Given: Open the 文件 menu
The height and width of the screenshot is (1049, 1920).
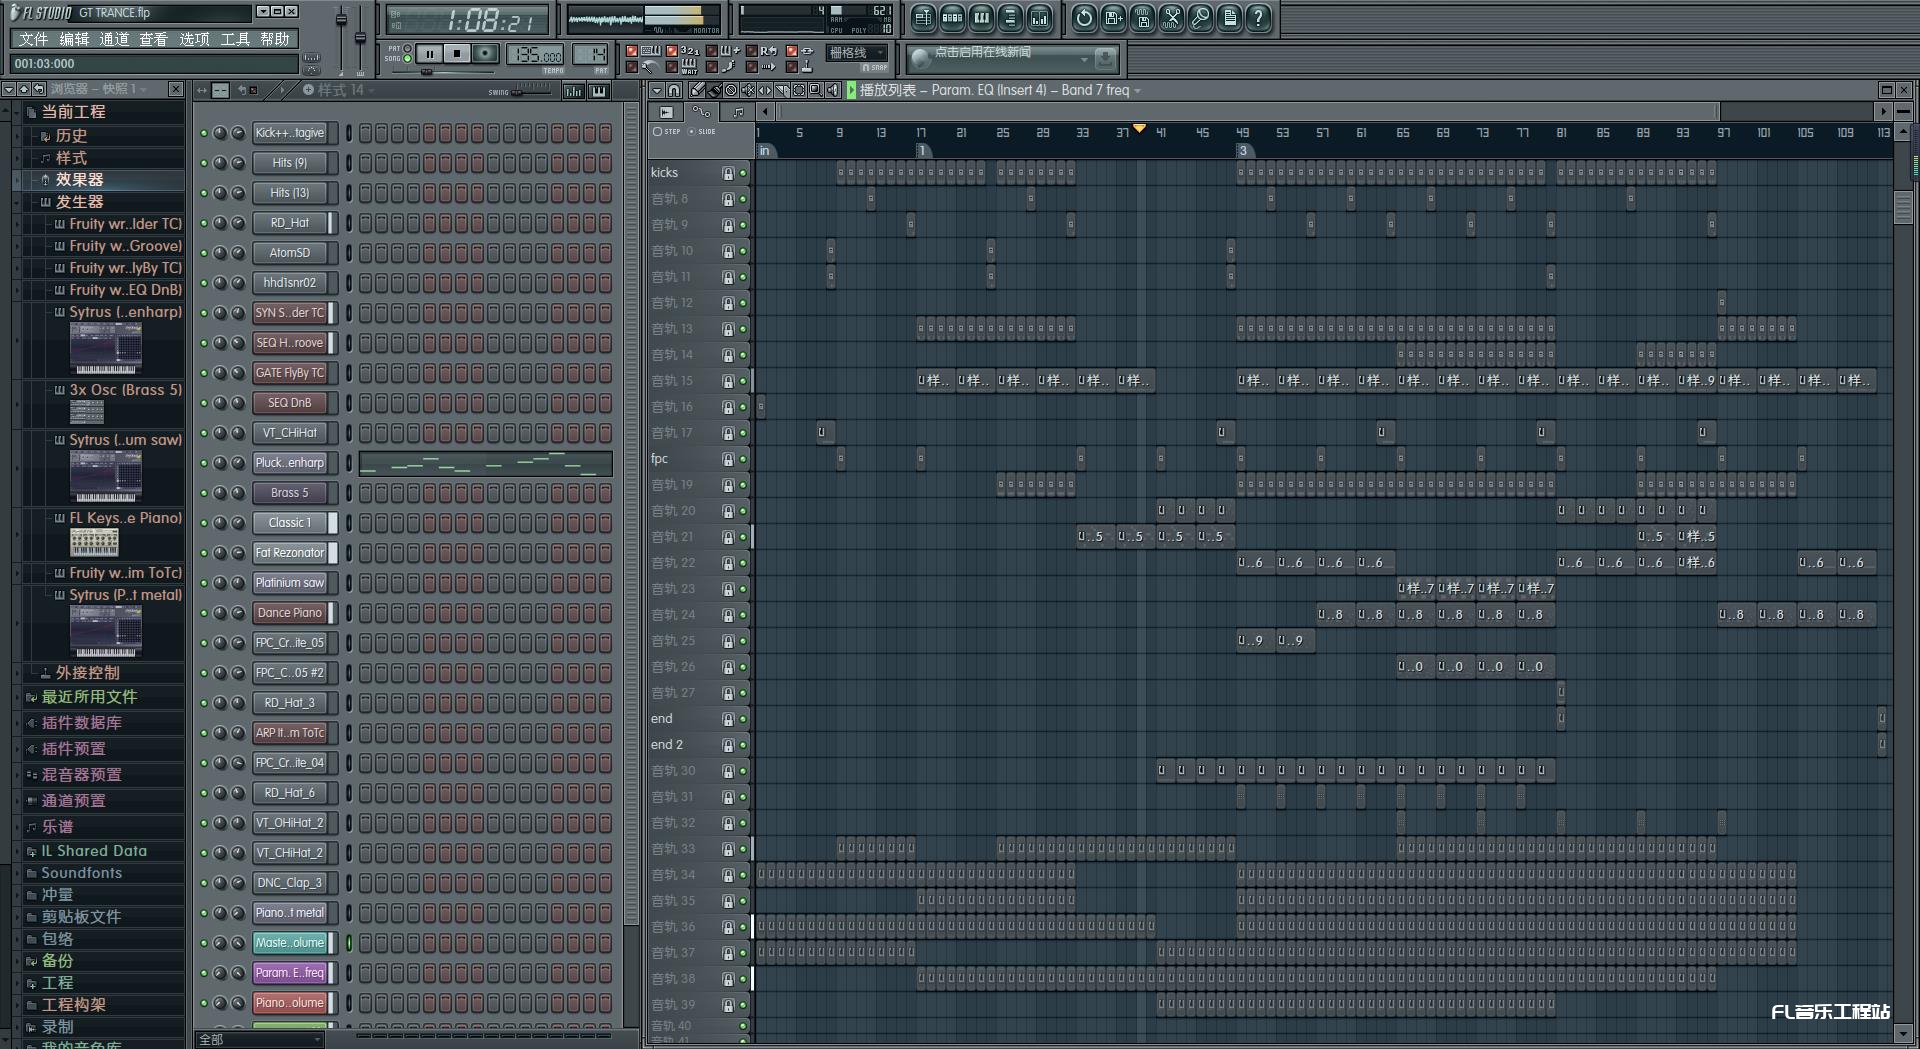Looking at the screenshot, I should click(33, 39).
